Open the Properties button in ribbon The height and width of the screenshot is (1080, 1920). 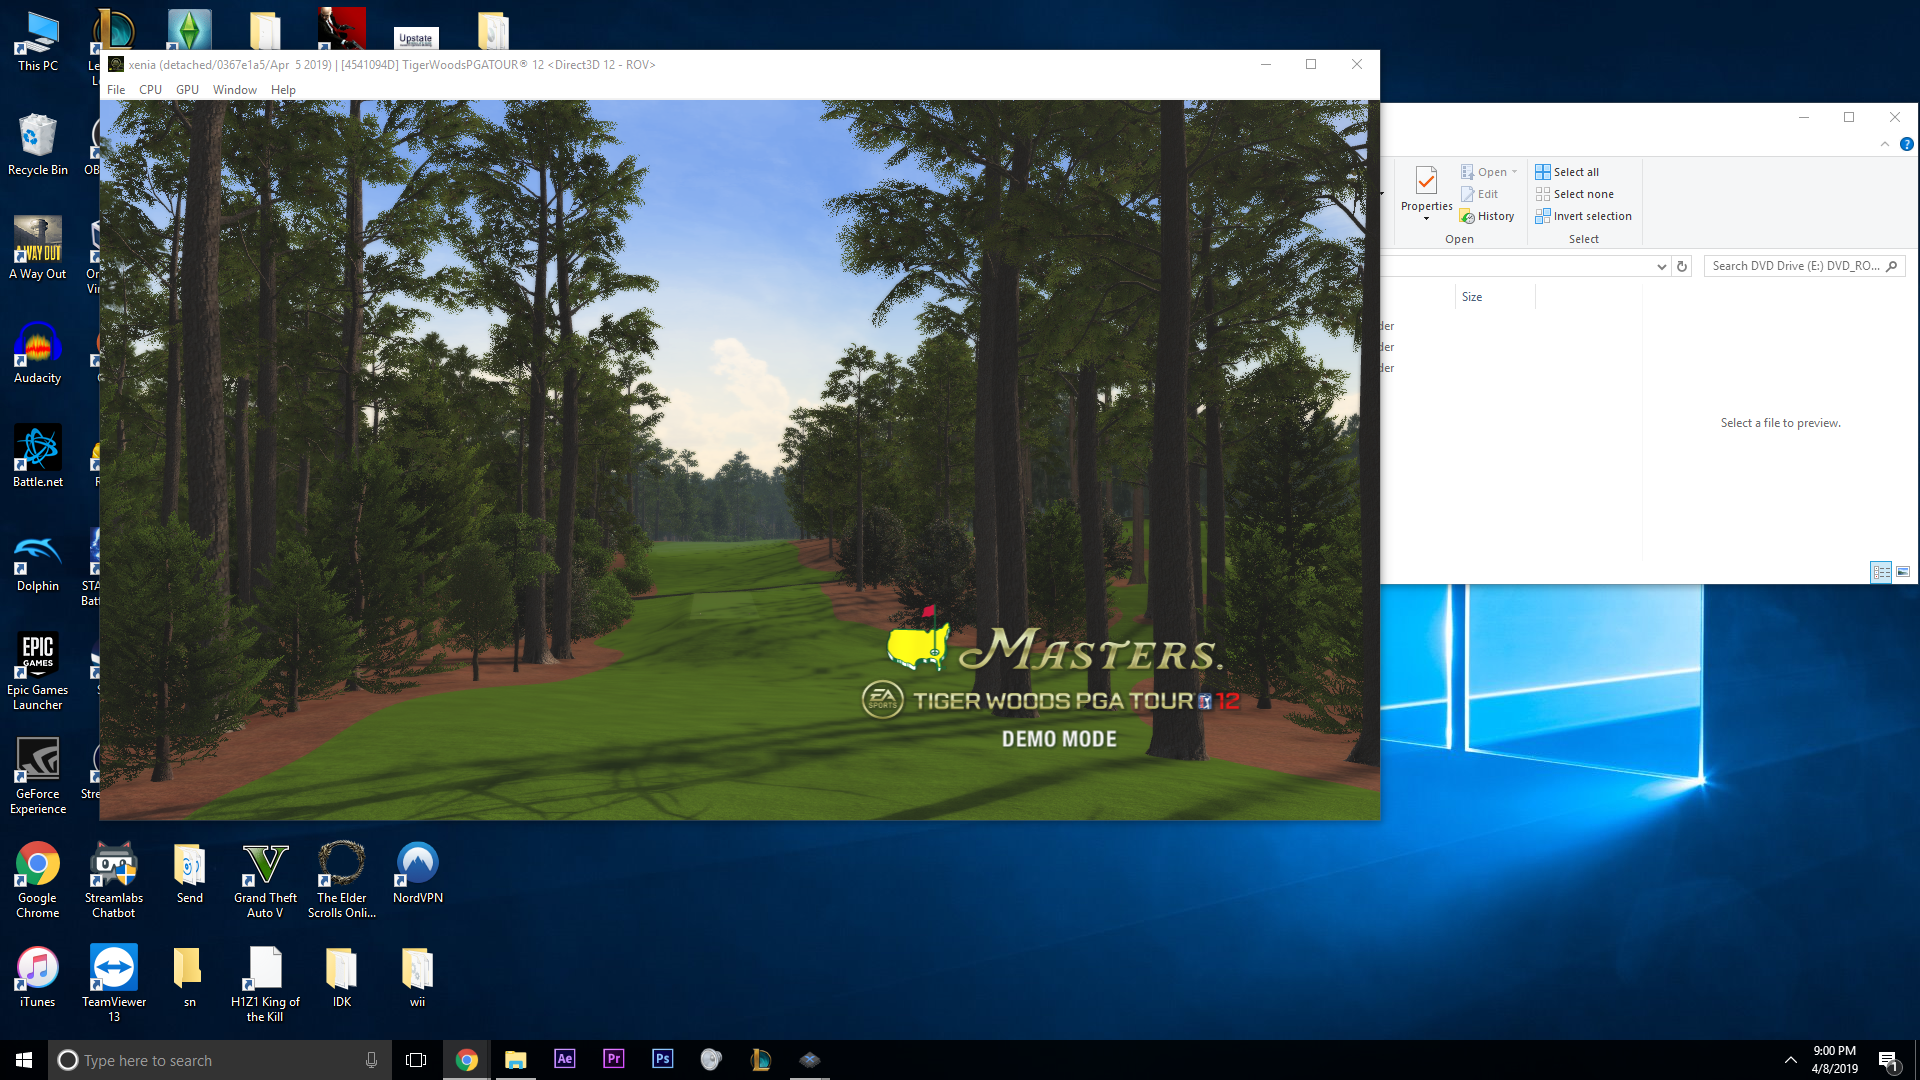(x=1426, y=188)
